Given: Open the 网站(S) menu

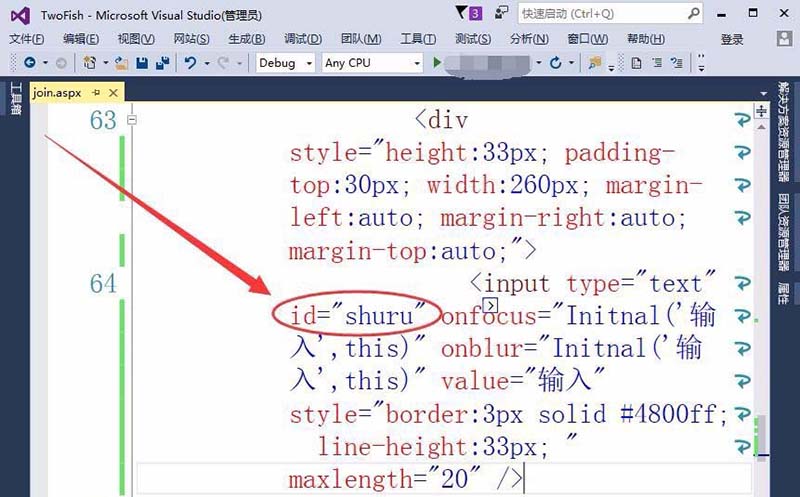Looking at the screenshot, I should tap(191, 39).
